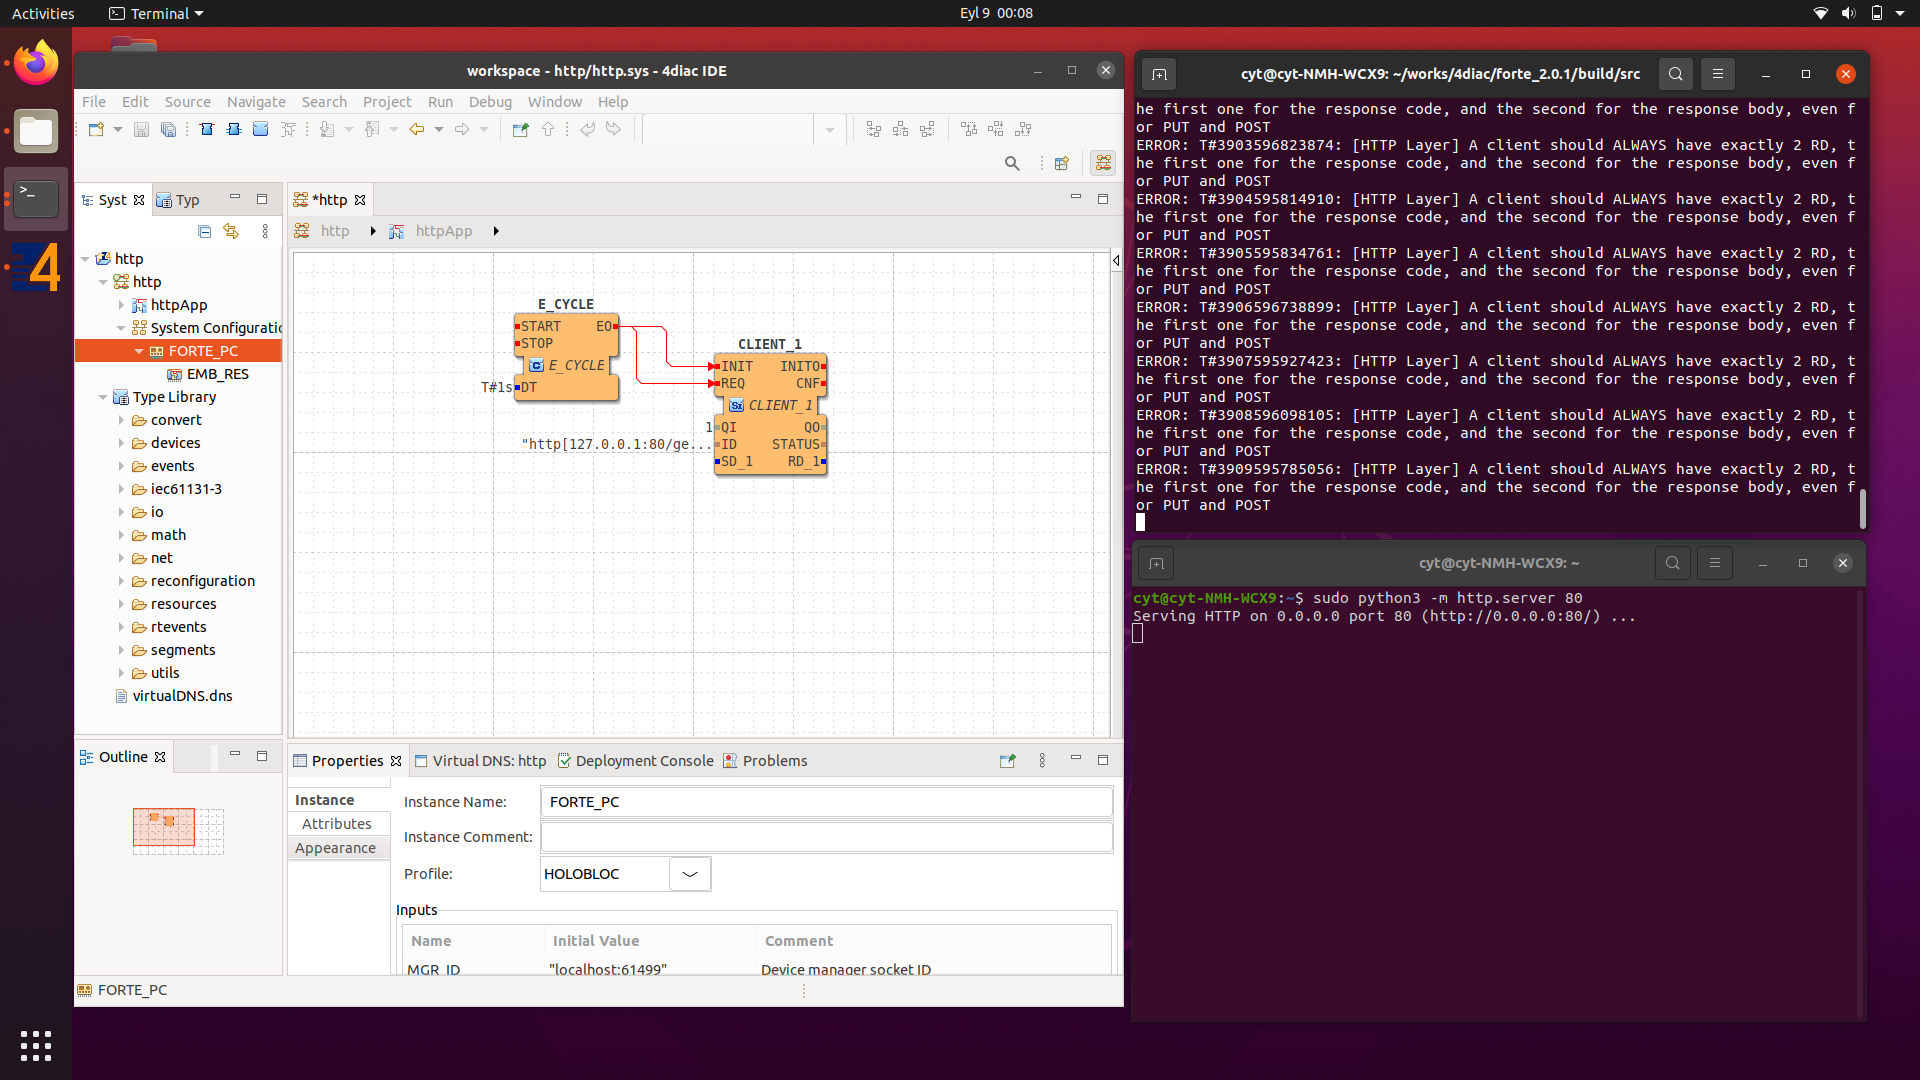This screenshot has width=1920, height=1080.
Task: Expand the convert folder
Action: (x=121, y=420)
